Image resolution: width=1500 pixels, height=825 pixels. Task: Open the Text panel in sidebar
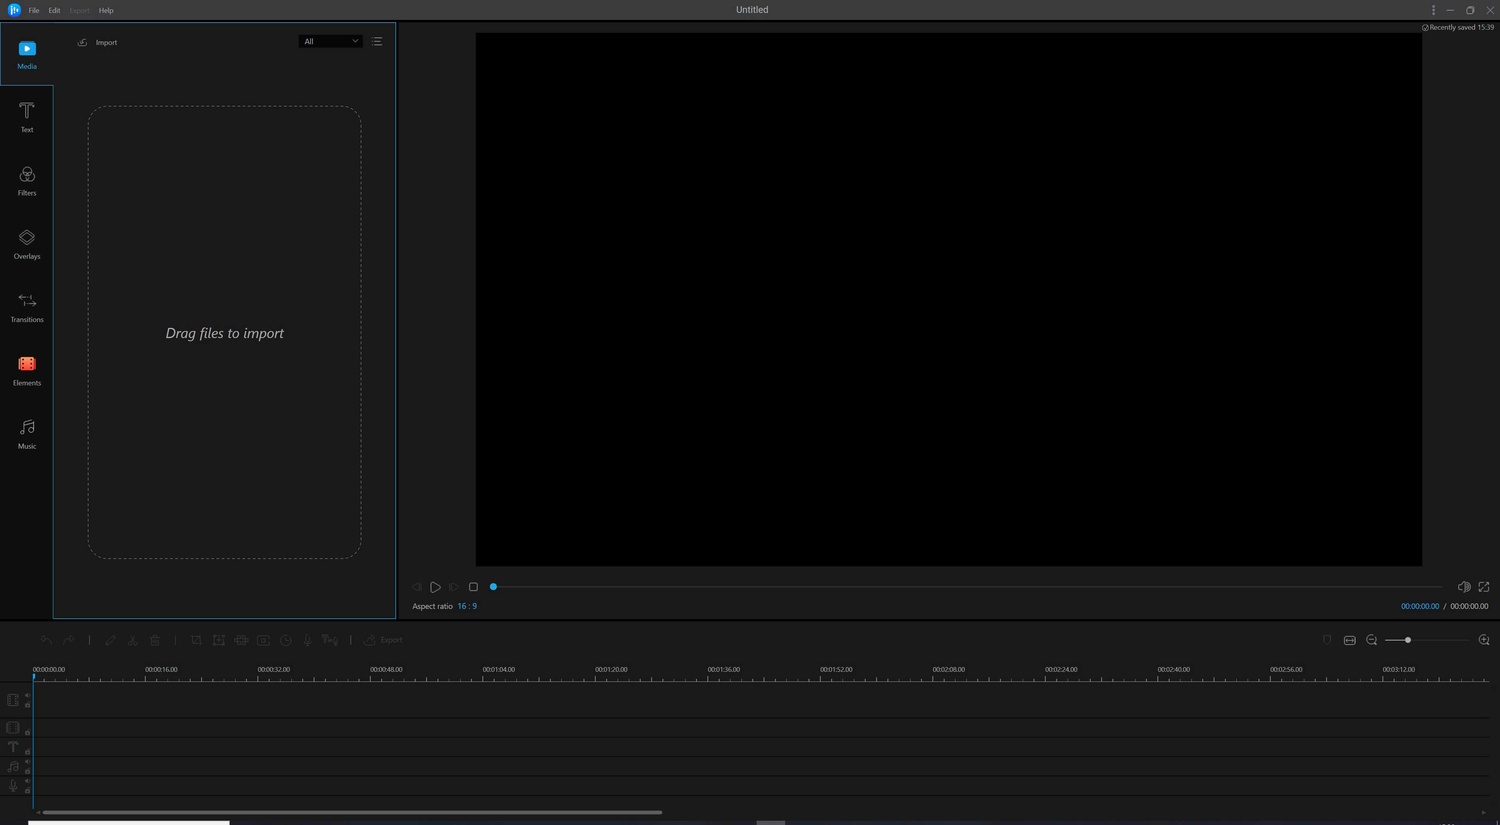point(27,116)
